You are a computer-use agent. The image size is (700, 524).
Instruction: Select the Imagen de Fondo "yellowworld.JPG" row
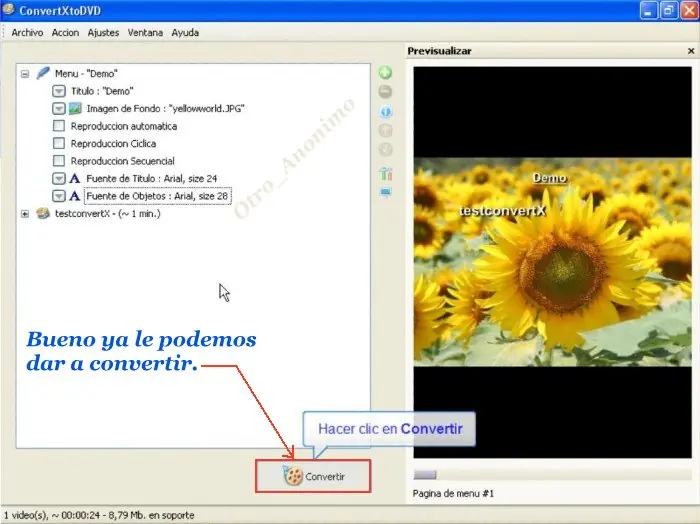tap(165, 108)
